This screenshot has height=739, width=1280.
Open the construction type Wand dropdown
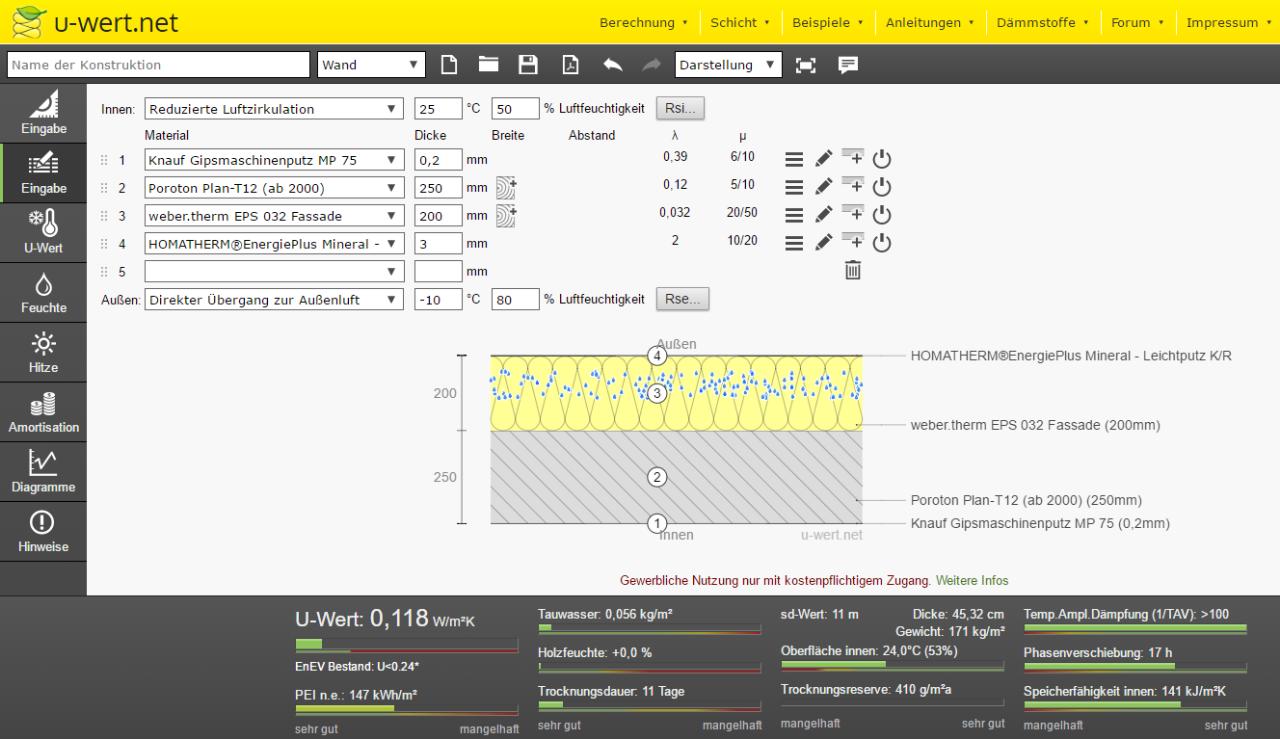click(x=371, y=65)
